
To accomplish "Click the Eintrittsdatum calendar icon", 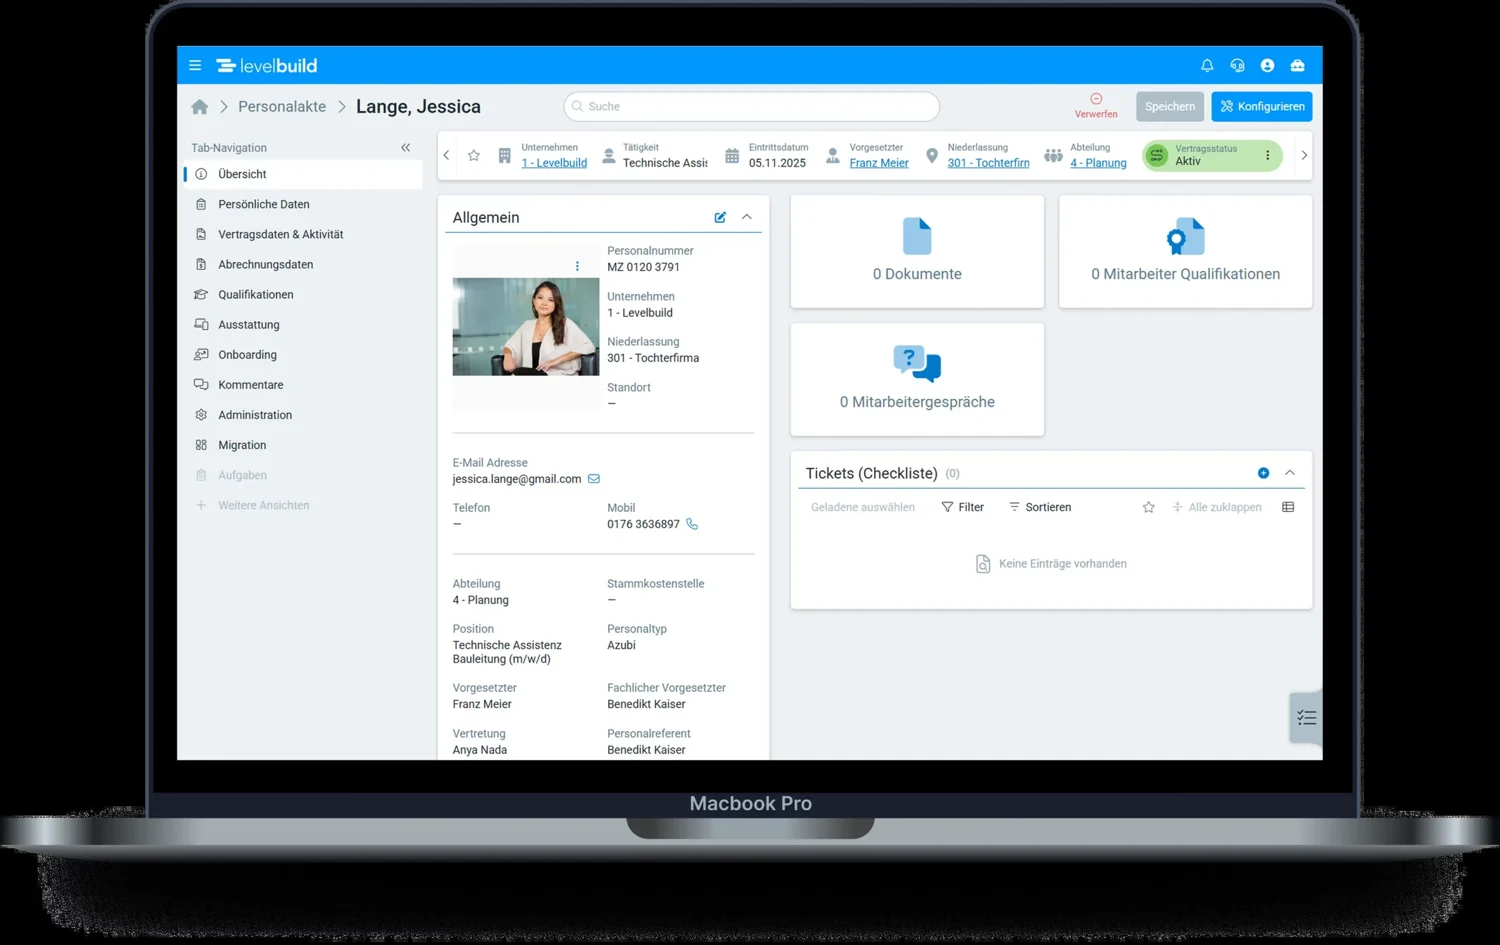I will pyautogui.click(x=732, y=156).
